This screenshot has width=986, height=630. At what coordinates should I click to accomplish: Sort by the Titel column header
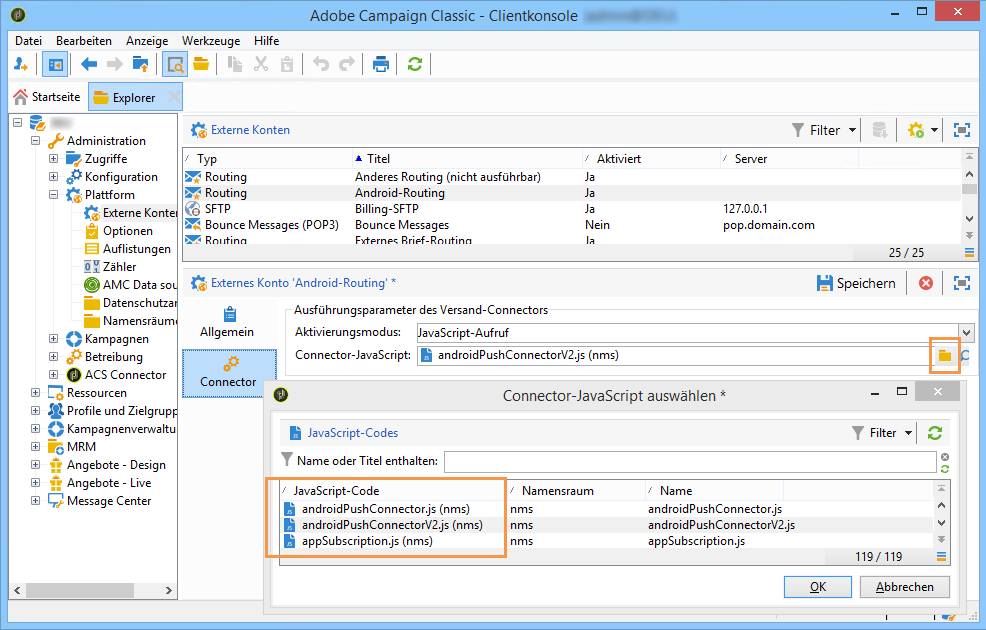467,159
